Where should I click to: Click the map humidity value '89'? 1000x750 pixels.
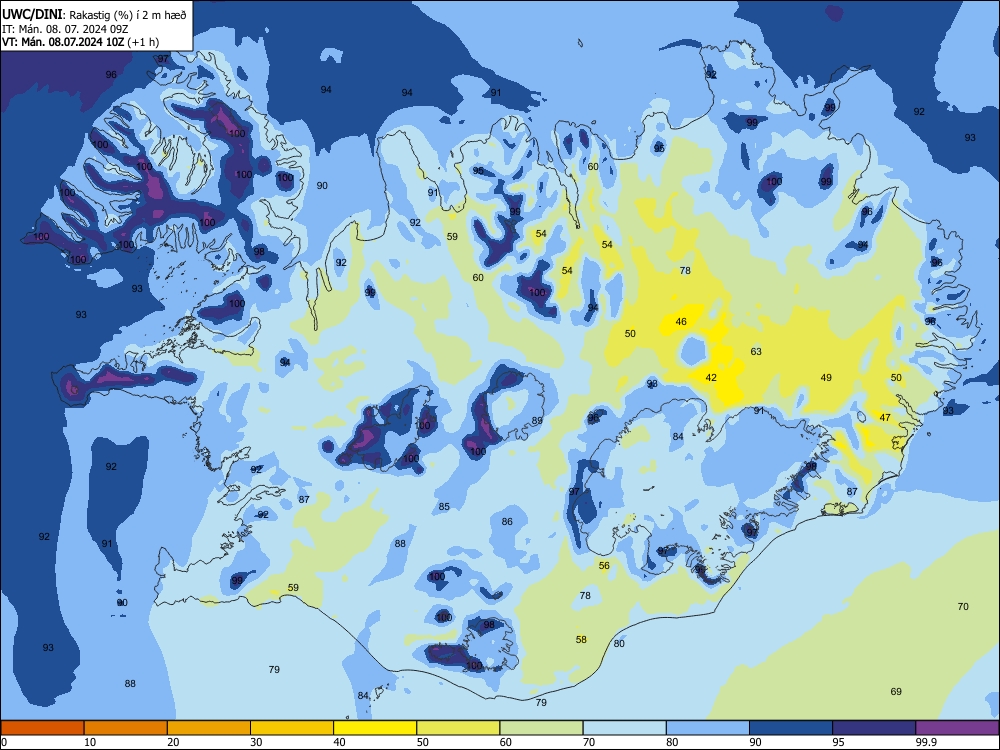pyautogui.click(x=537, y=421)
